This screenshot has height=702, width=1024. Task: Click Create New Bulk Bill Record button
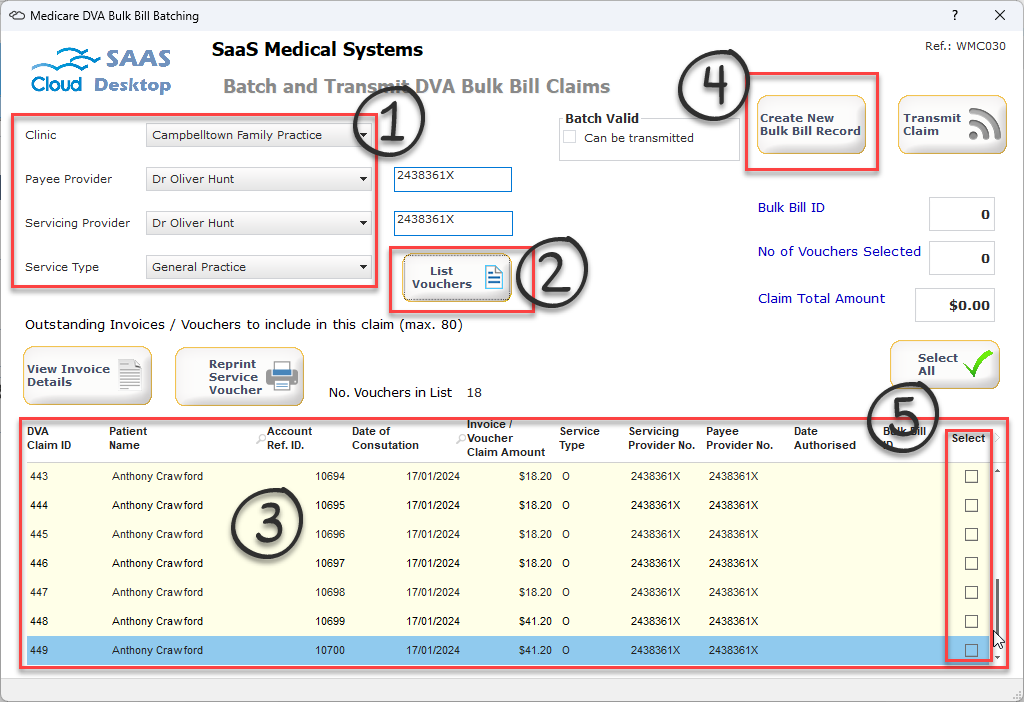[811, 124]
